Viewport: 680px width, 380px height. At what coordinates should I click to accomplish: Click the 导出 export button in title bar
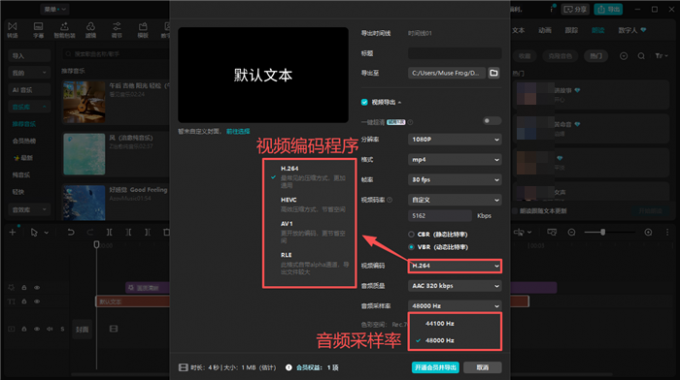pyautogui.click(x=608, y=9)
